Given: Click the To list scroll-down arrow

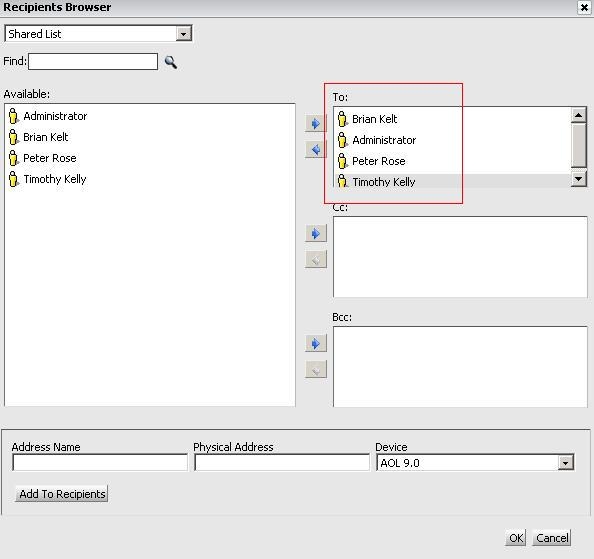Looking at the screenshot, I should (x=578, y=179).
